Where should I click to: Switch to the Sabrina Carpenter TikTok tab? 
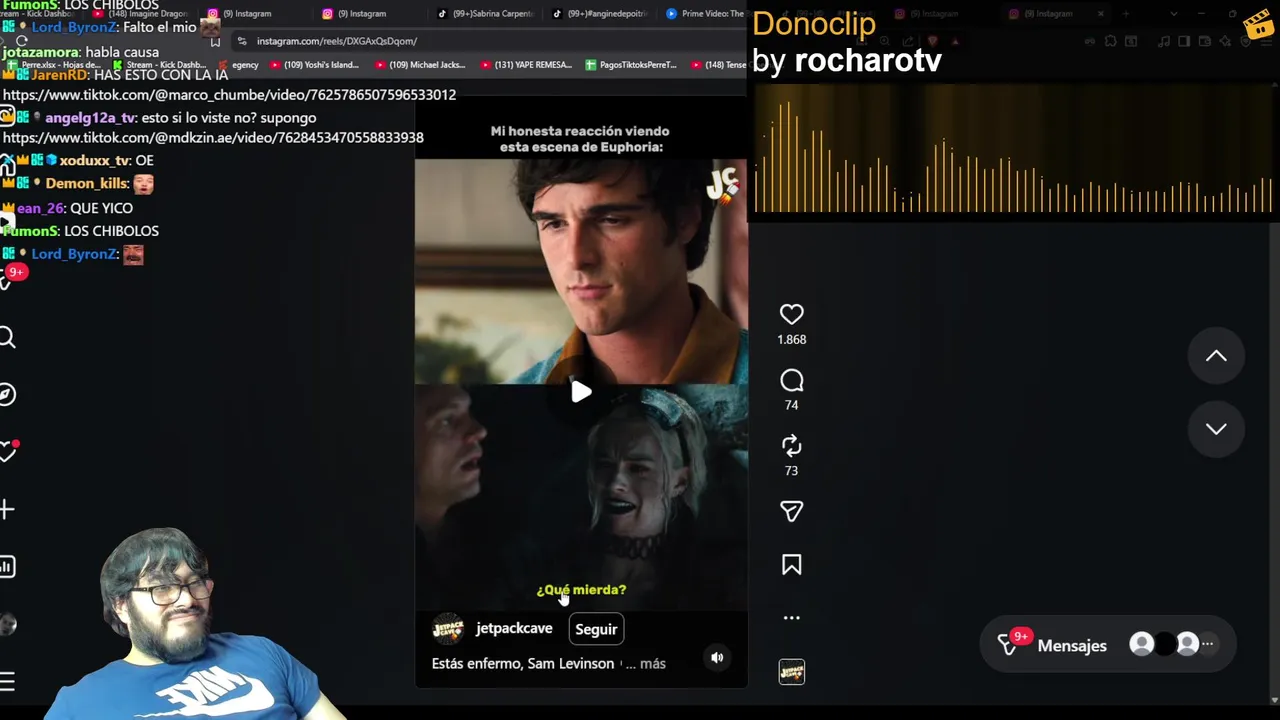(485, 14)
